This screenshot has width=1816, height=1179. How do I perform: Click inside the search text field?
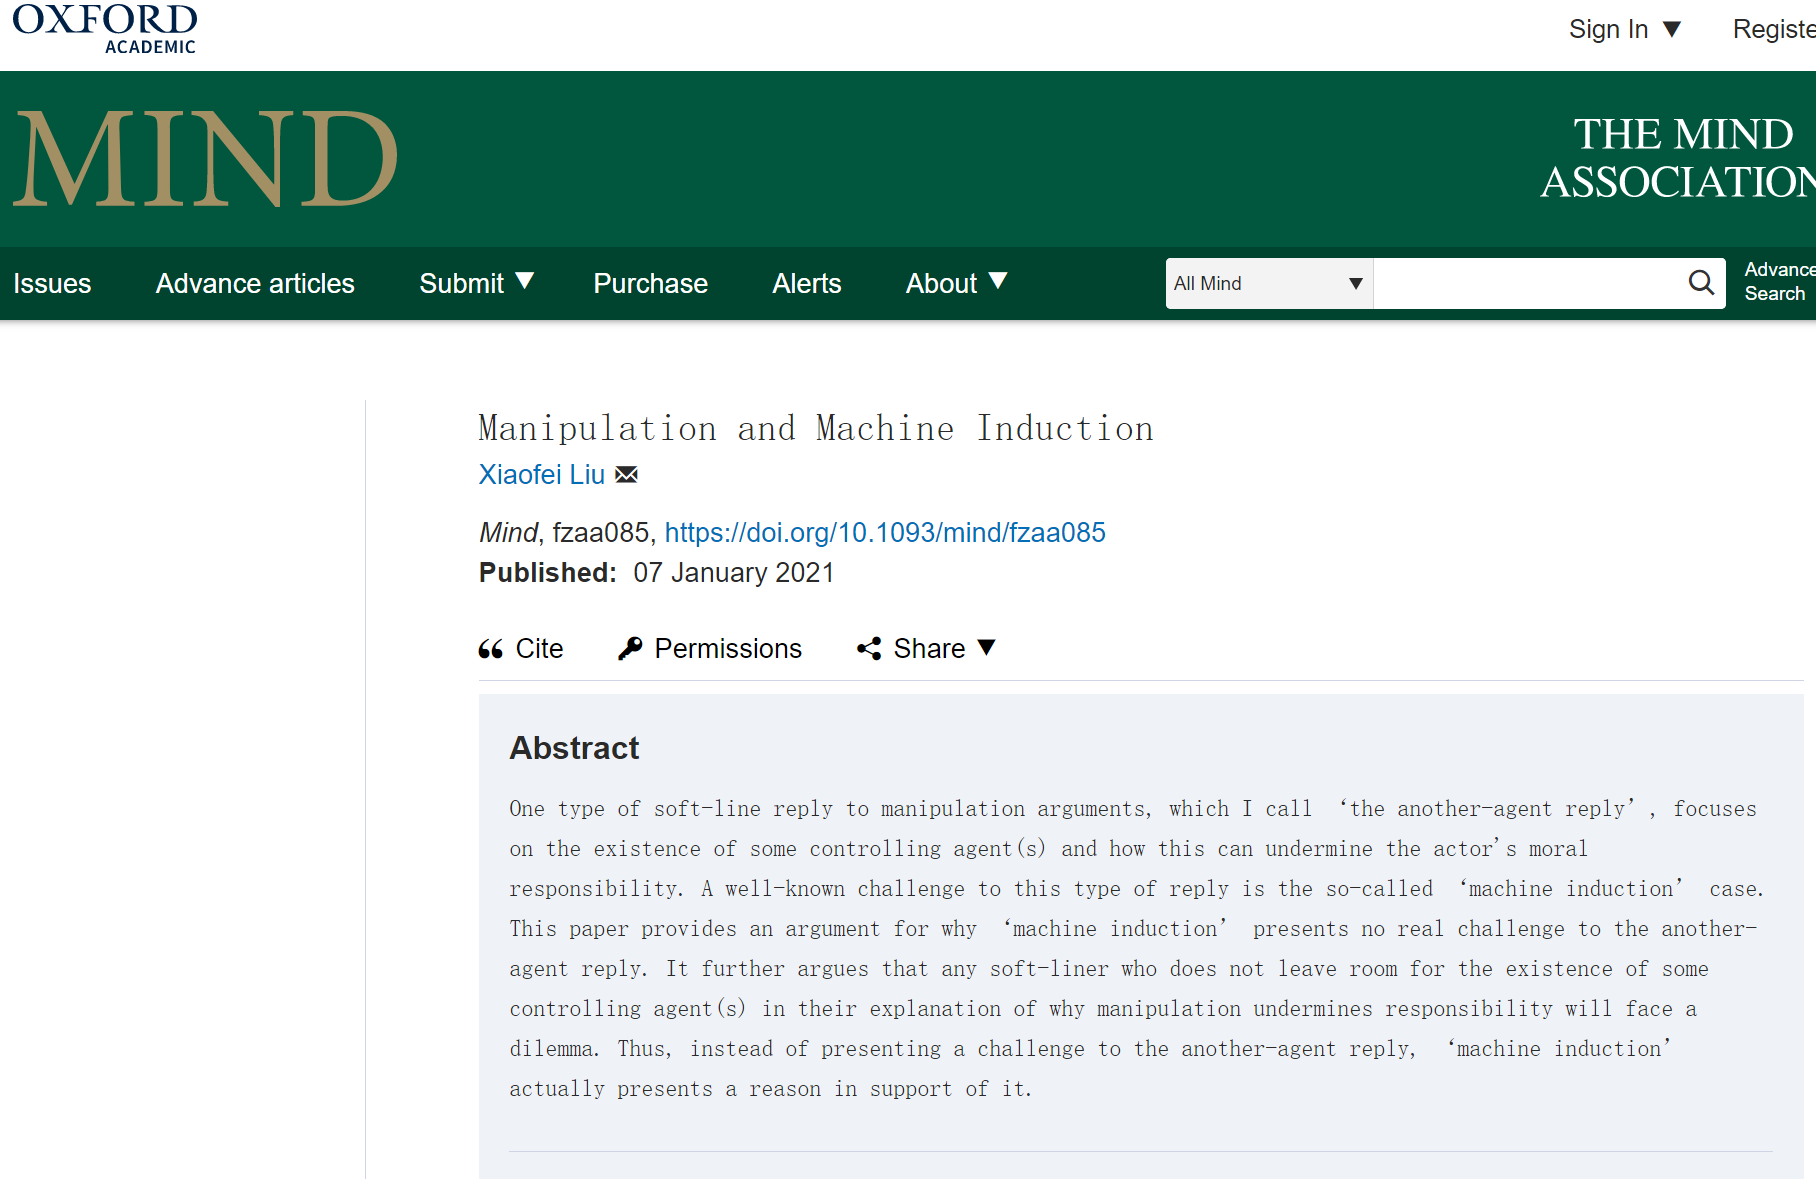(x=1529, y=284)
